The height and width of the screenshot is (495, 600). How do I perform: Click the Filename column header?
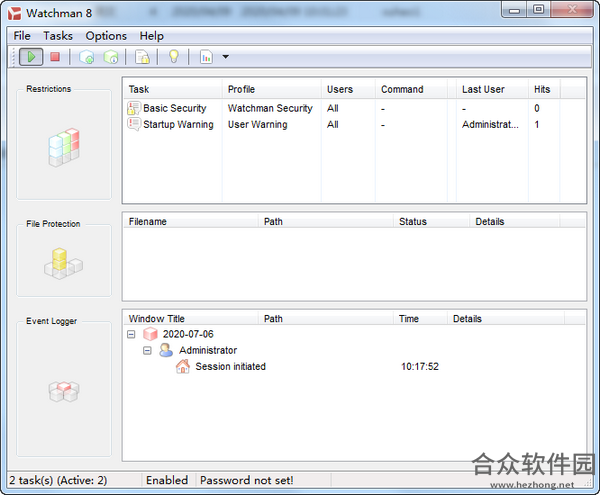coord(191,221)
